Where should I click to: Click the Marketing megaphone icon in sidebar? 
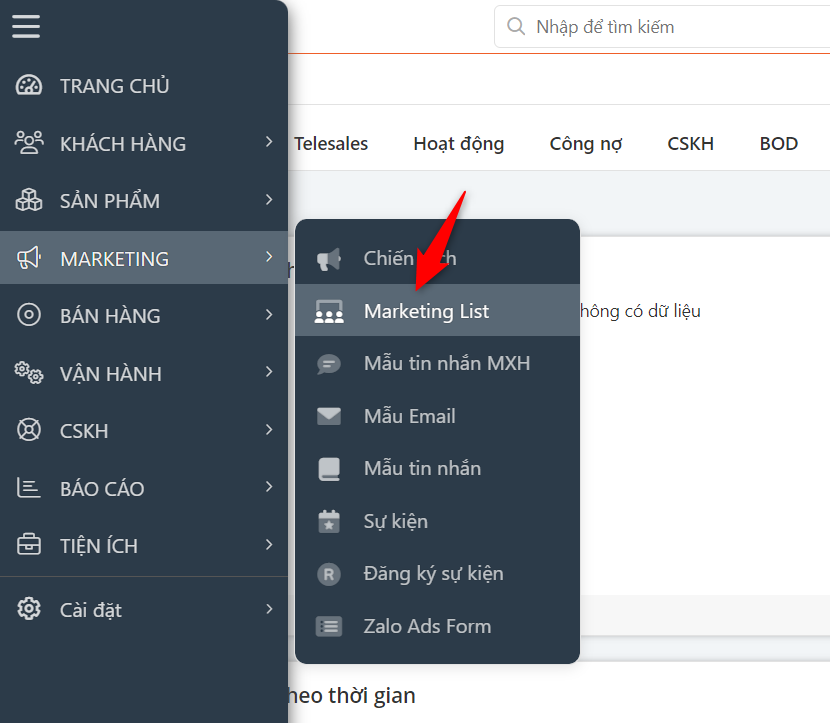click(28, 258)
